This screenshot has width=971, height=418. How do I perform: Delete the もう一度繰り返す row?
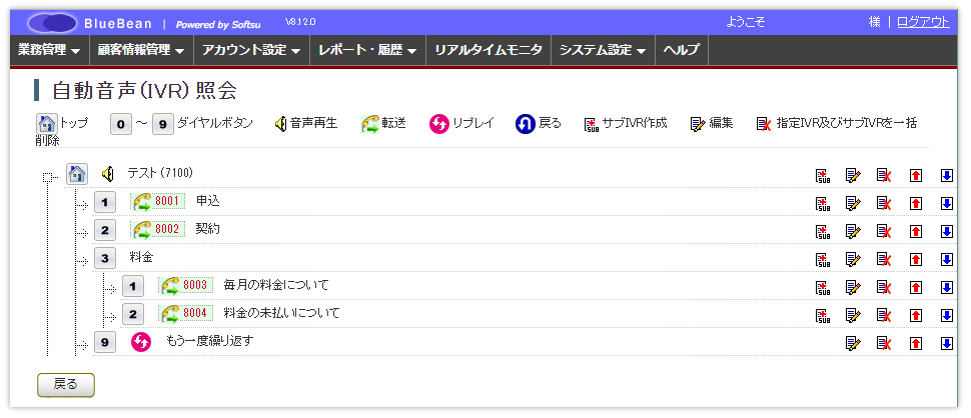(x=884, y=344)
